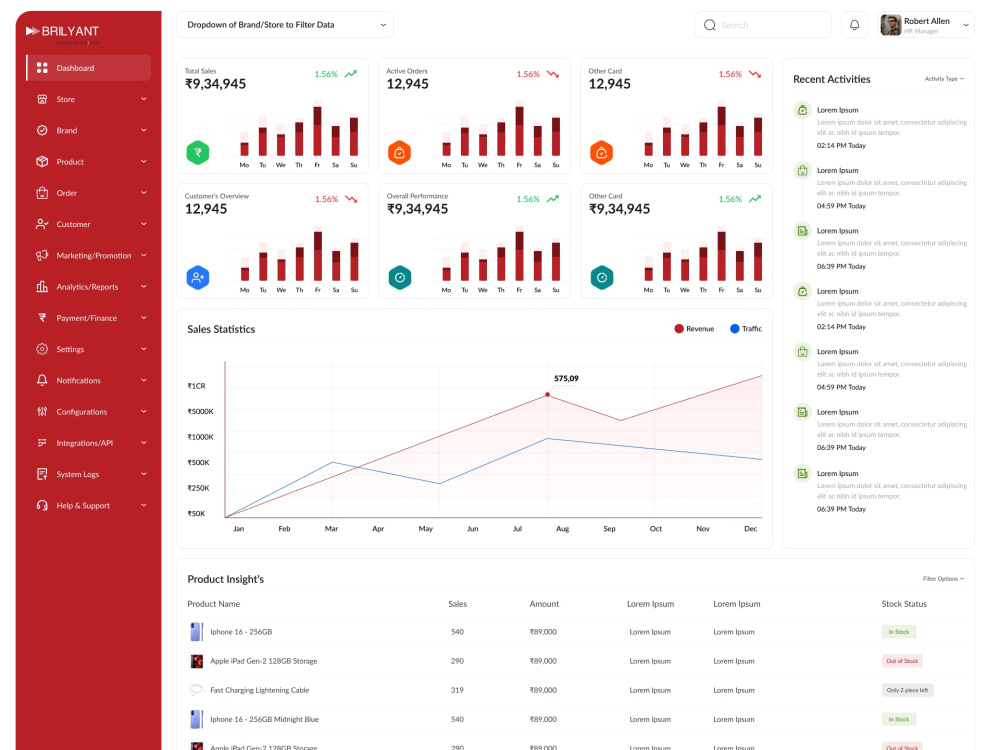Click Total Sales value ₹9,34,945
The height and width of the screenshot is (750, 1000).
(216, 84)
